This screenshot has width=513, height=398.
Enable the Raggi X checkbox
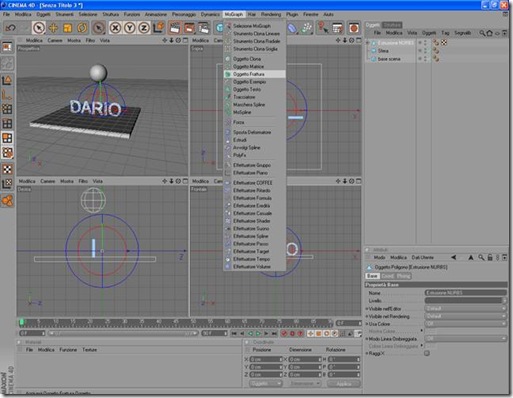point(427,353)
